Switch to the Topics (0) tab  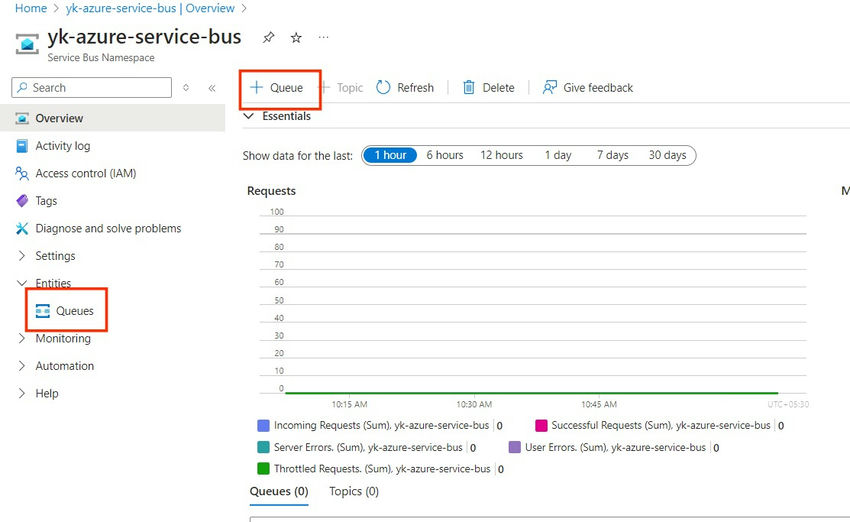[354, 491]
